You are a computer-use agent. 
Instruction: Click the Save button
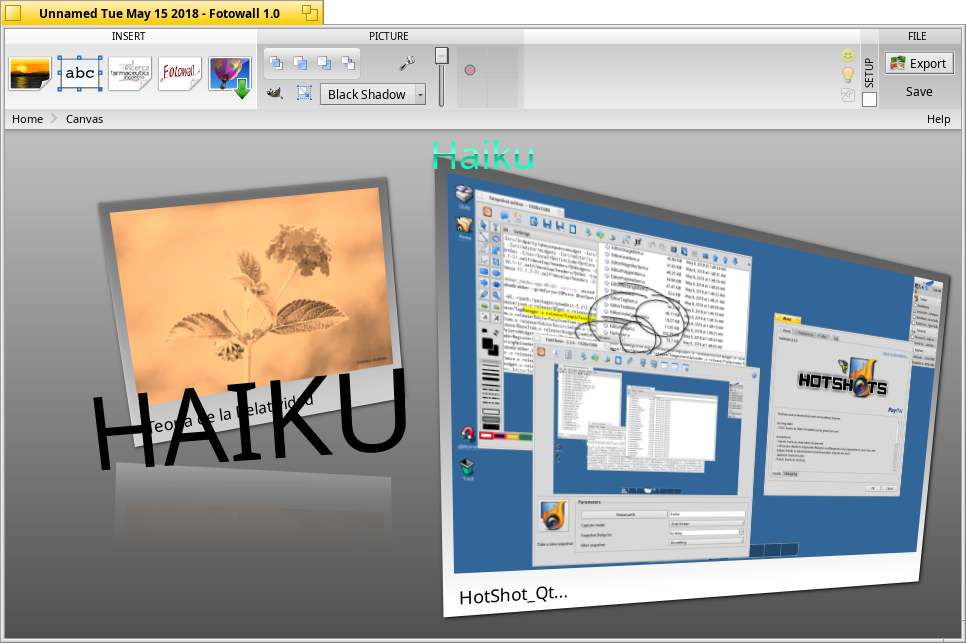919,92
